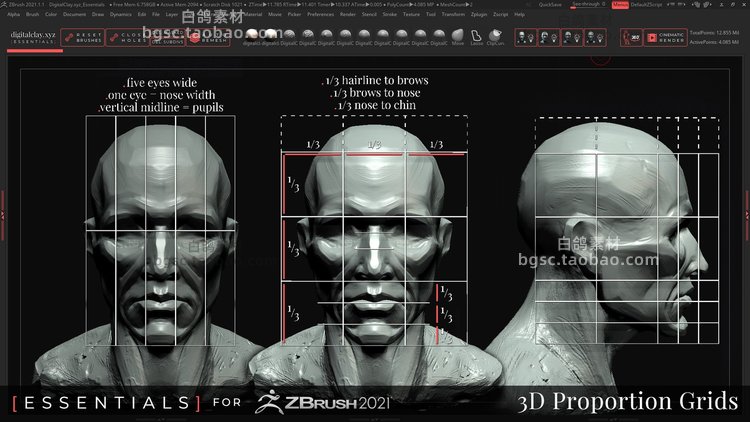Expand the left side tray divider
The height and width of the screenshot is (422, 750).
(2, 215)
